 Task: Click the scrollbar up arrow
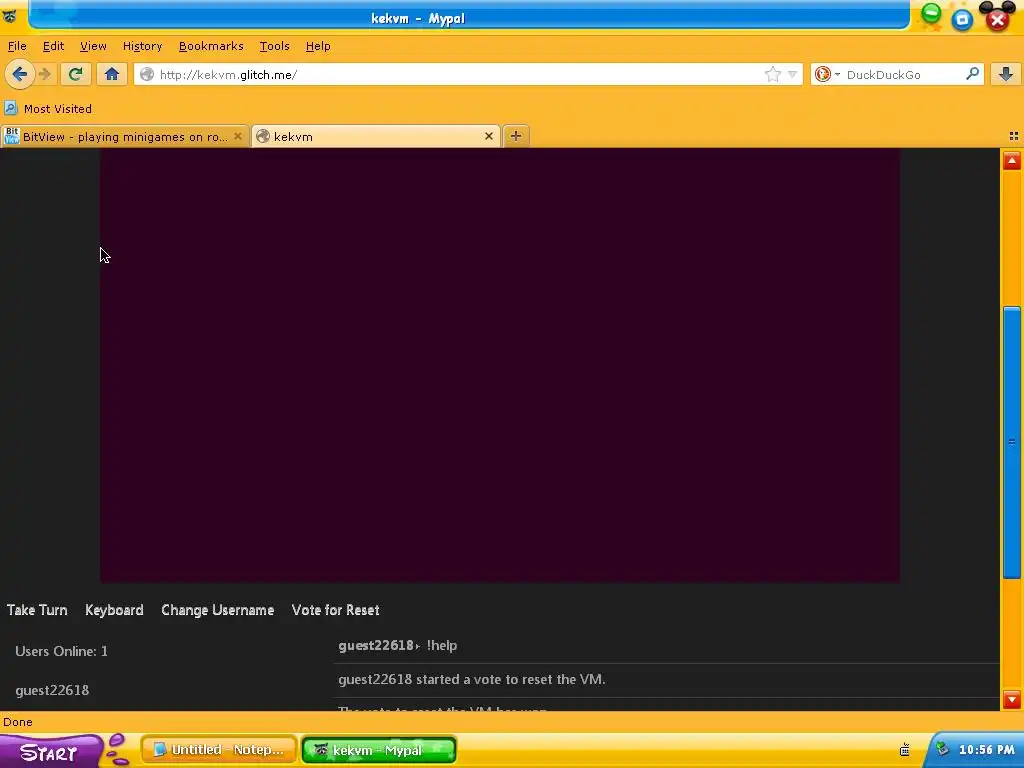coord(1012,161)
